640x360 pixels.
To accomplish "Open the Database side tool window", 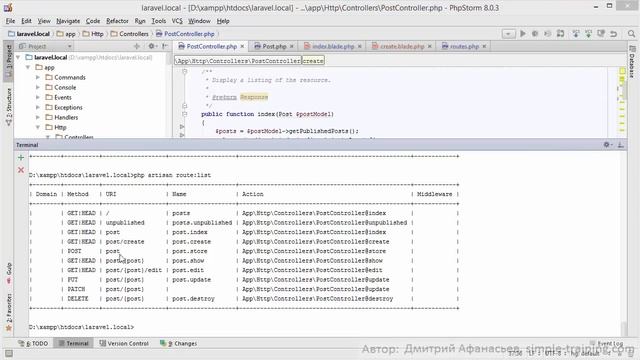I will pos(631,62).
